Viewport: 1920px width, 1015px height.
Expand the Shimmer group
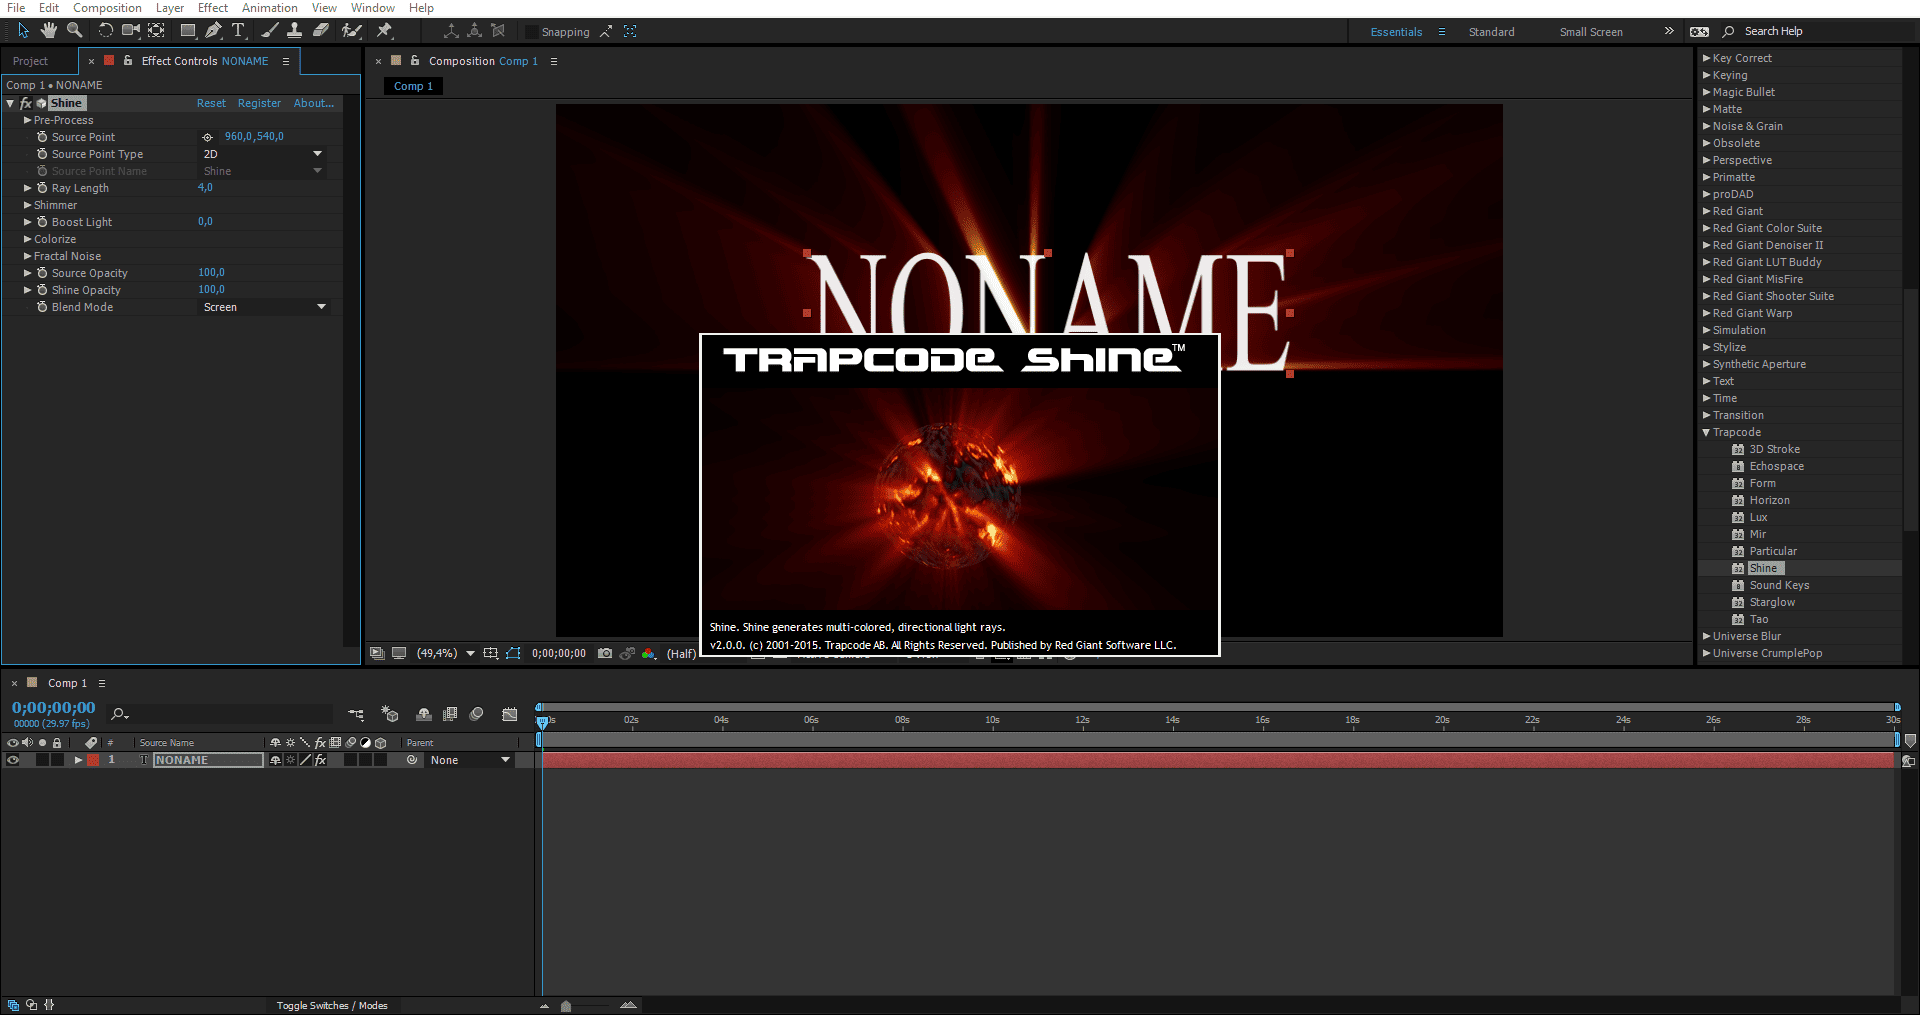tap(28, 205)
